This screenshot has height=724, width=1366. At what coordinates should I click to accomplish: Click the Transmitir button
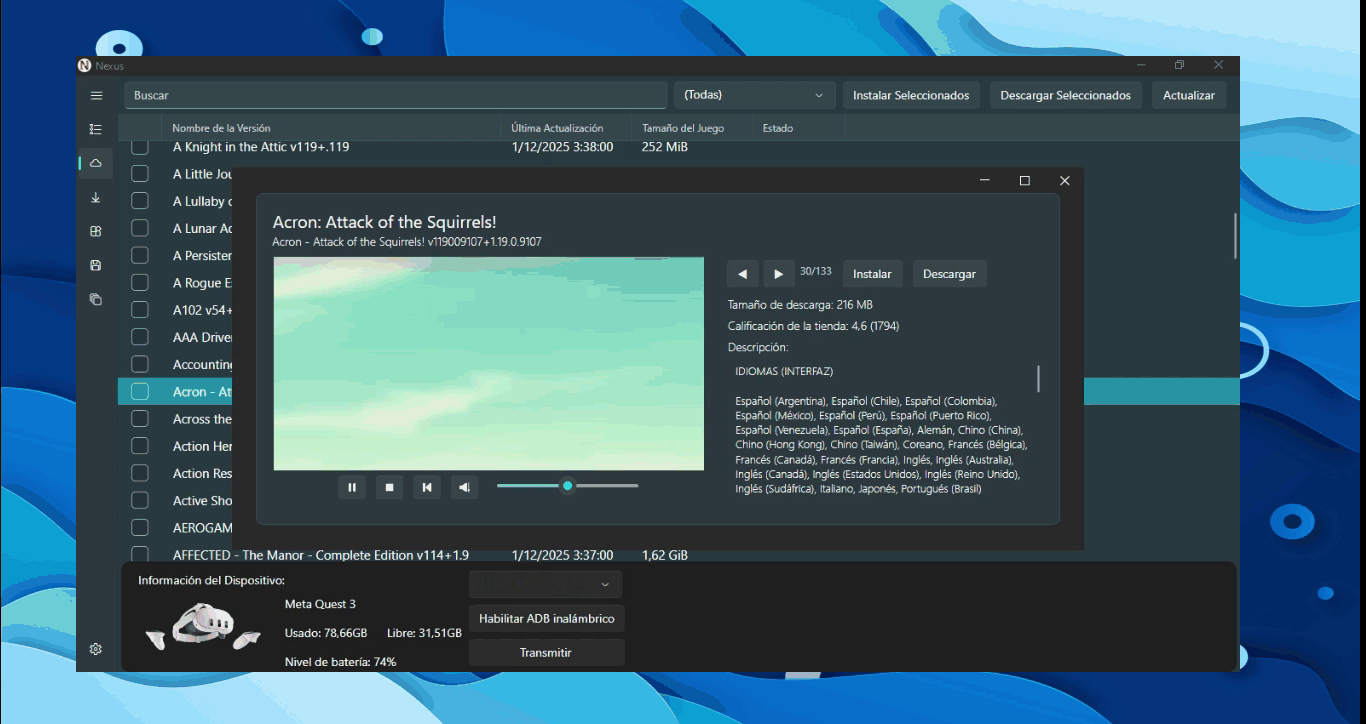click(x=547, y=653)
